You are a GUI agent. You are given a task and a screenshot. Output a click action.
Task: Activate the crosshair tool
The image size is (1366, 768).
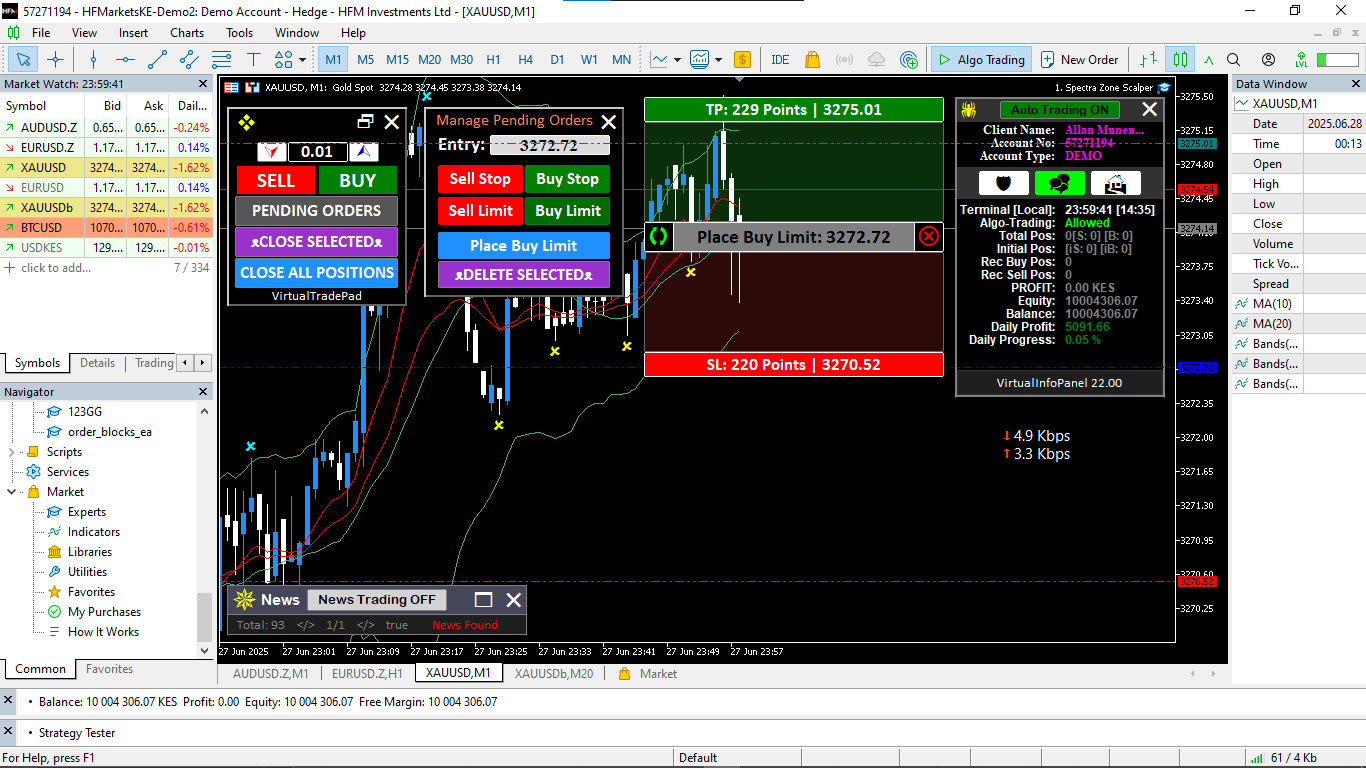tap(56, 59)
